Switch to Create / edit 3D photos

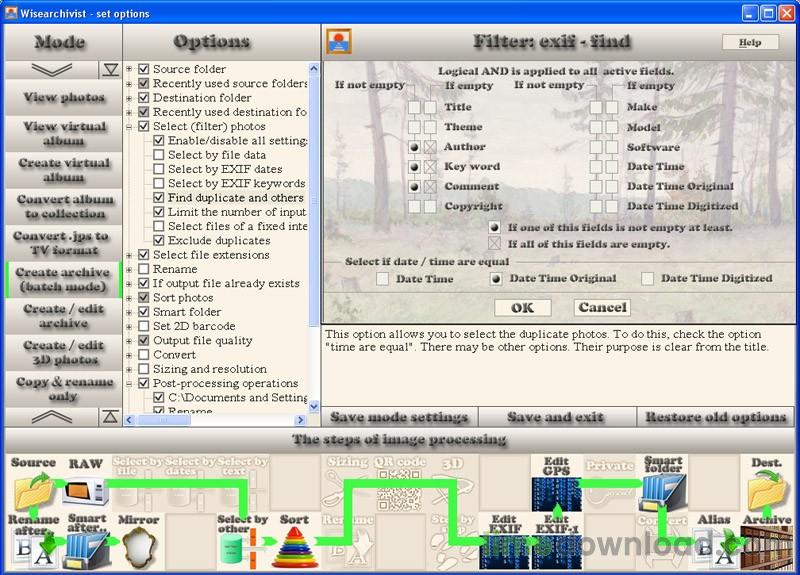[x=63, y=353]
